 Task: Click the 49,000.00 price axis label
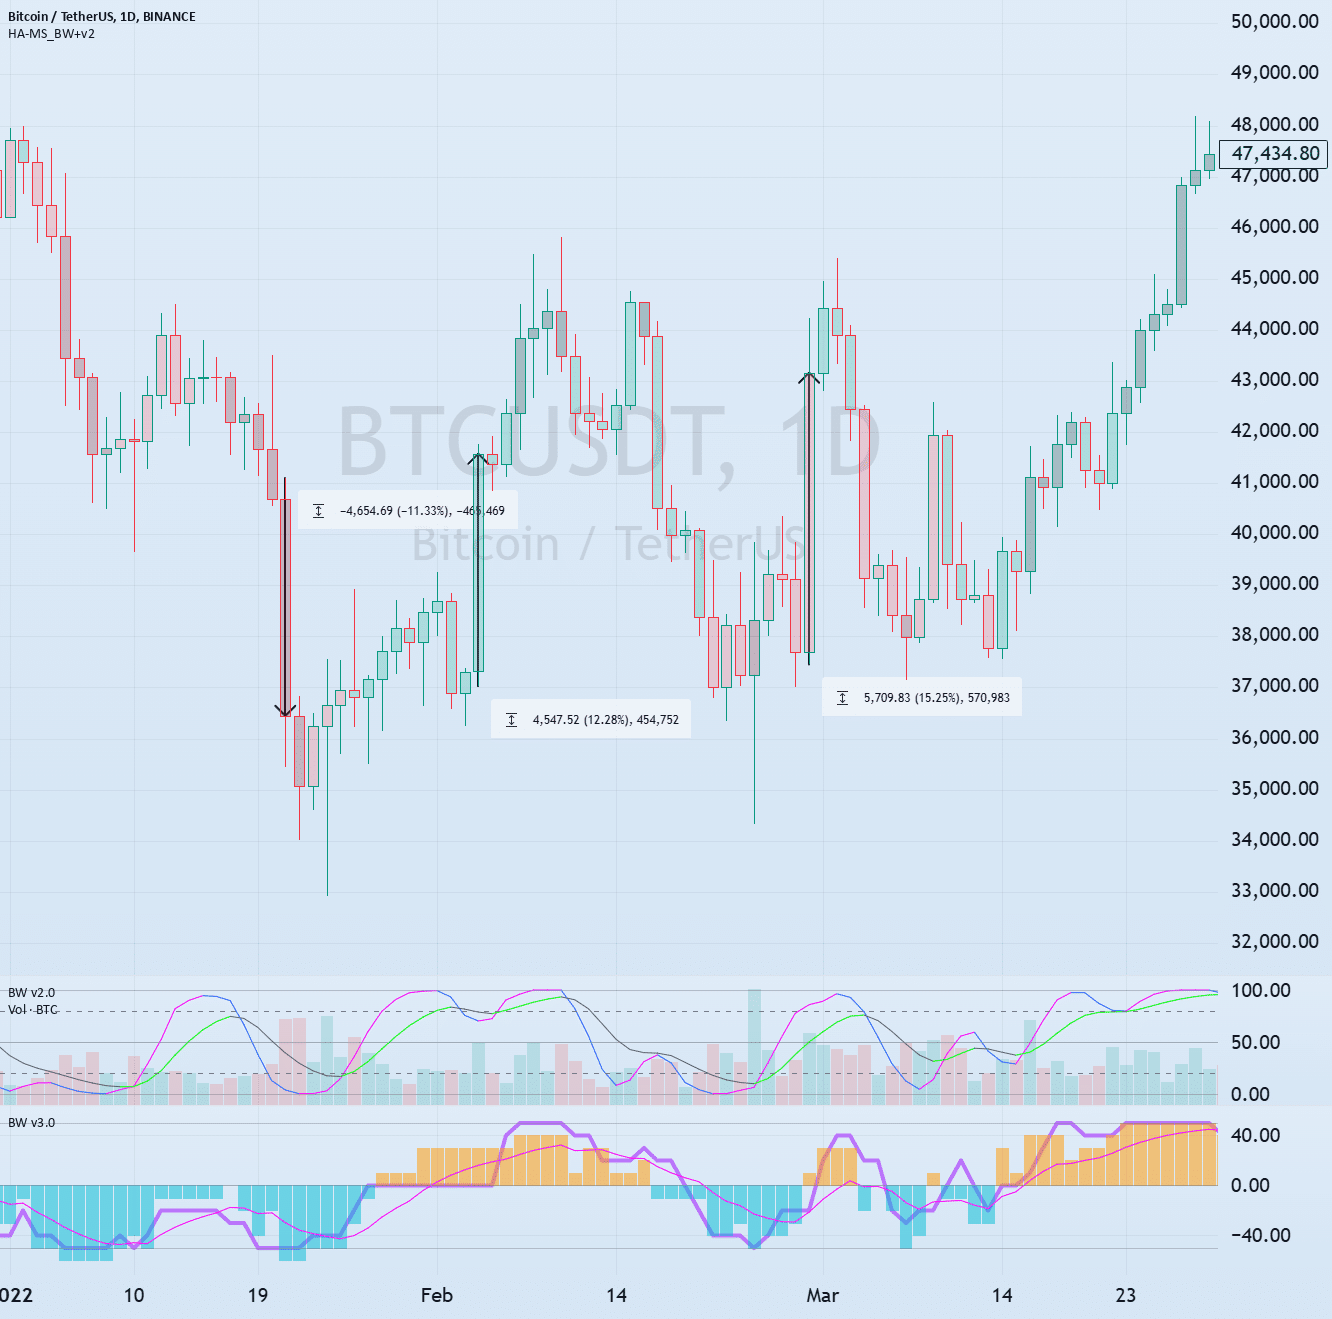(x=1275, y=72)
